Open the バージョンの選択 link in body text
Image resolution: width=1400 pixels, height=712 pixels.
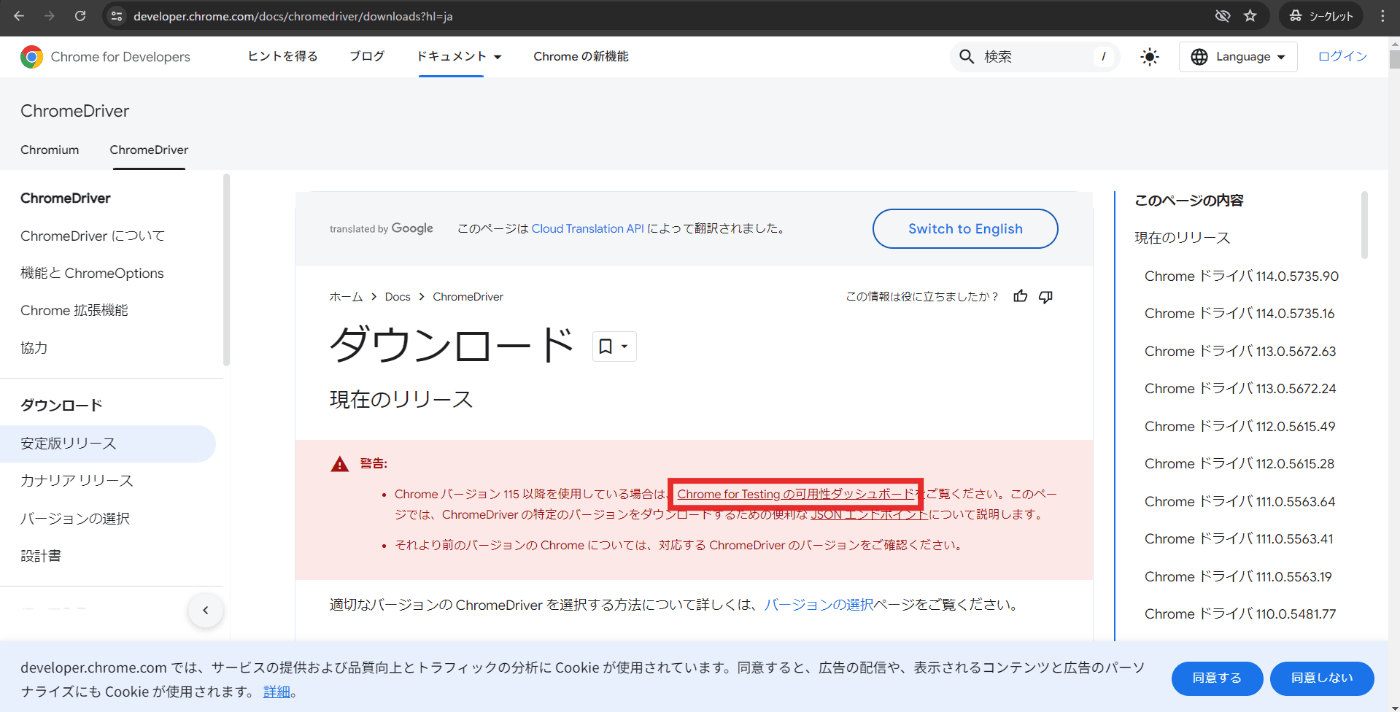tap(819, 605)
